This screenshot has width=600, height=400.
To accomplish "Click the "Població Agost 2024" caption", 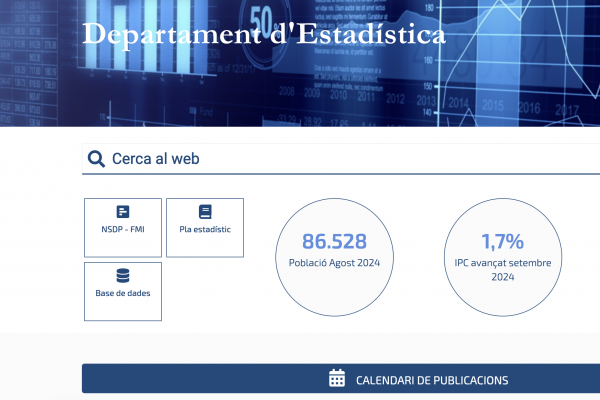I will click(334, 262).
